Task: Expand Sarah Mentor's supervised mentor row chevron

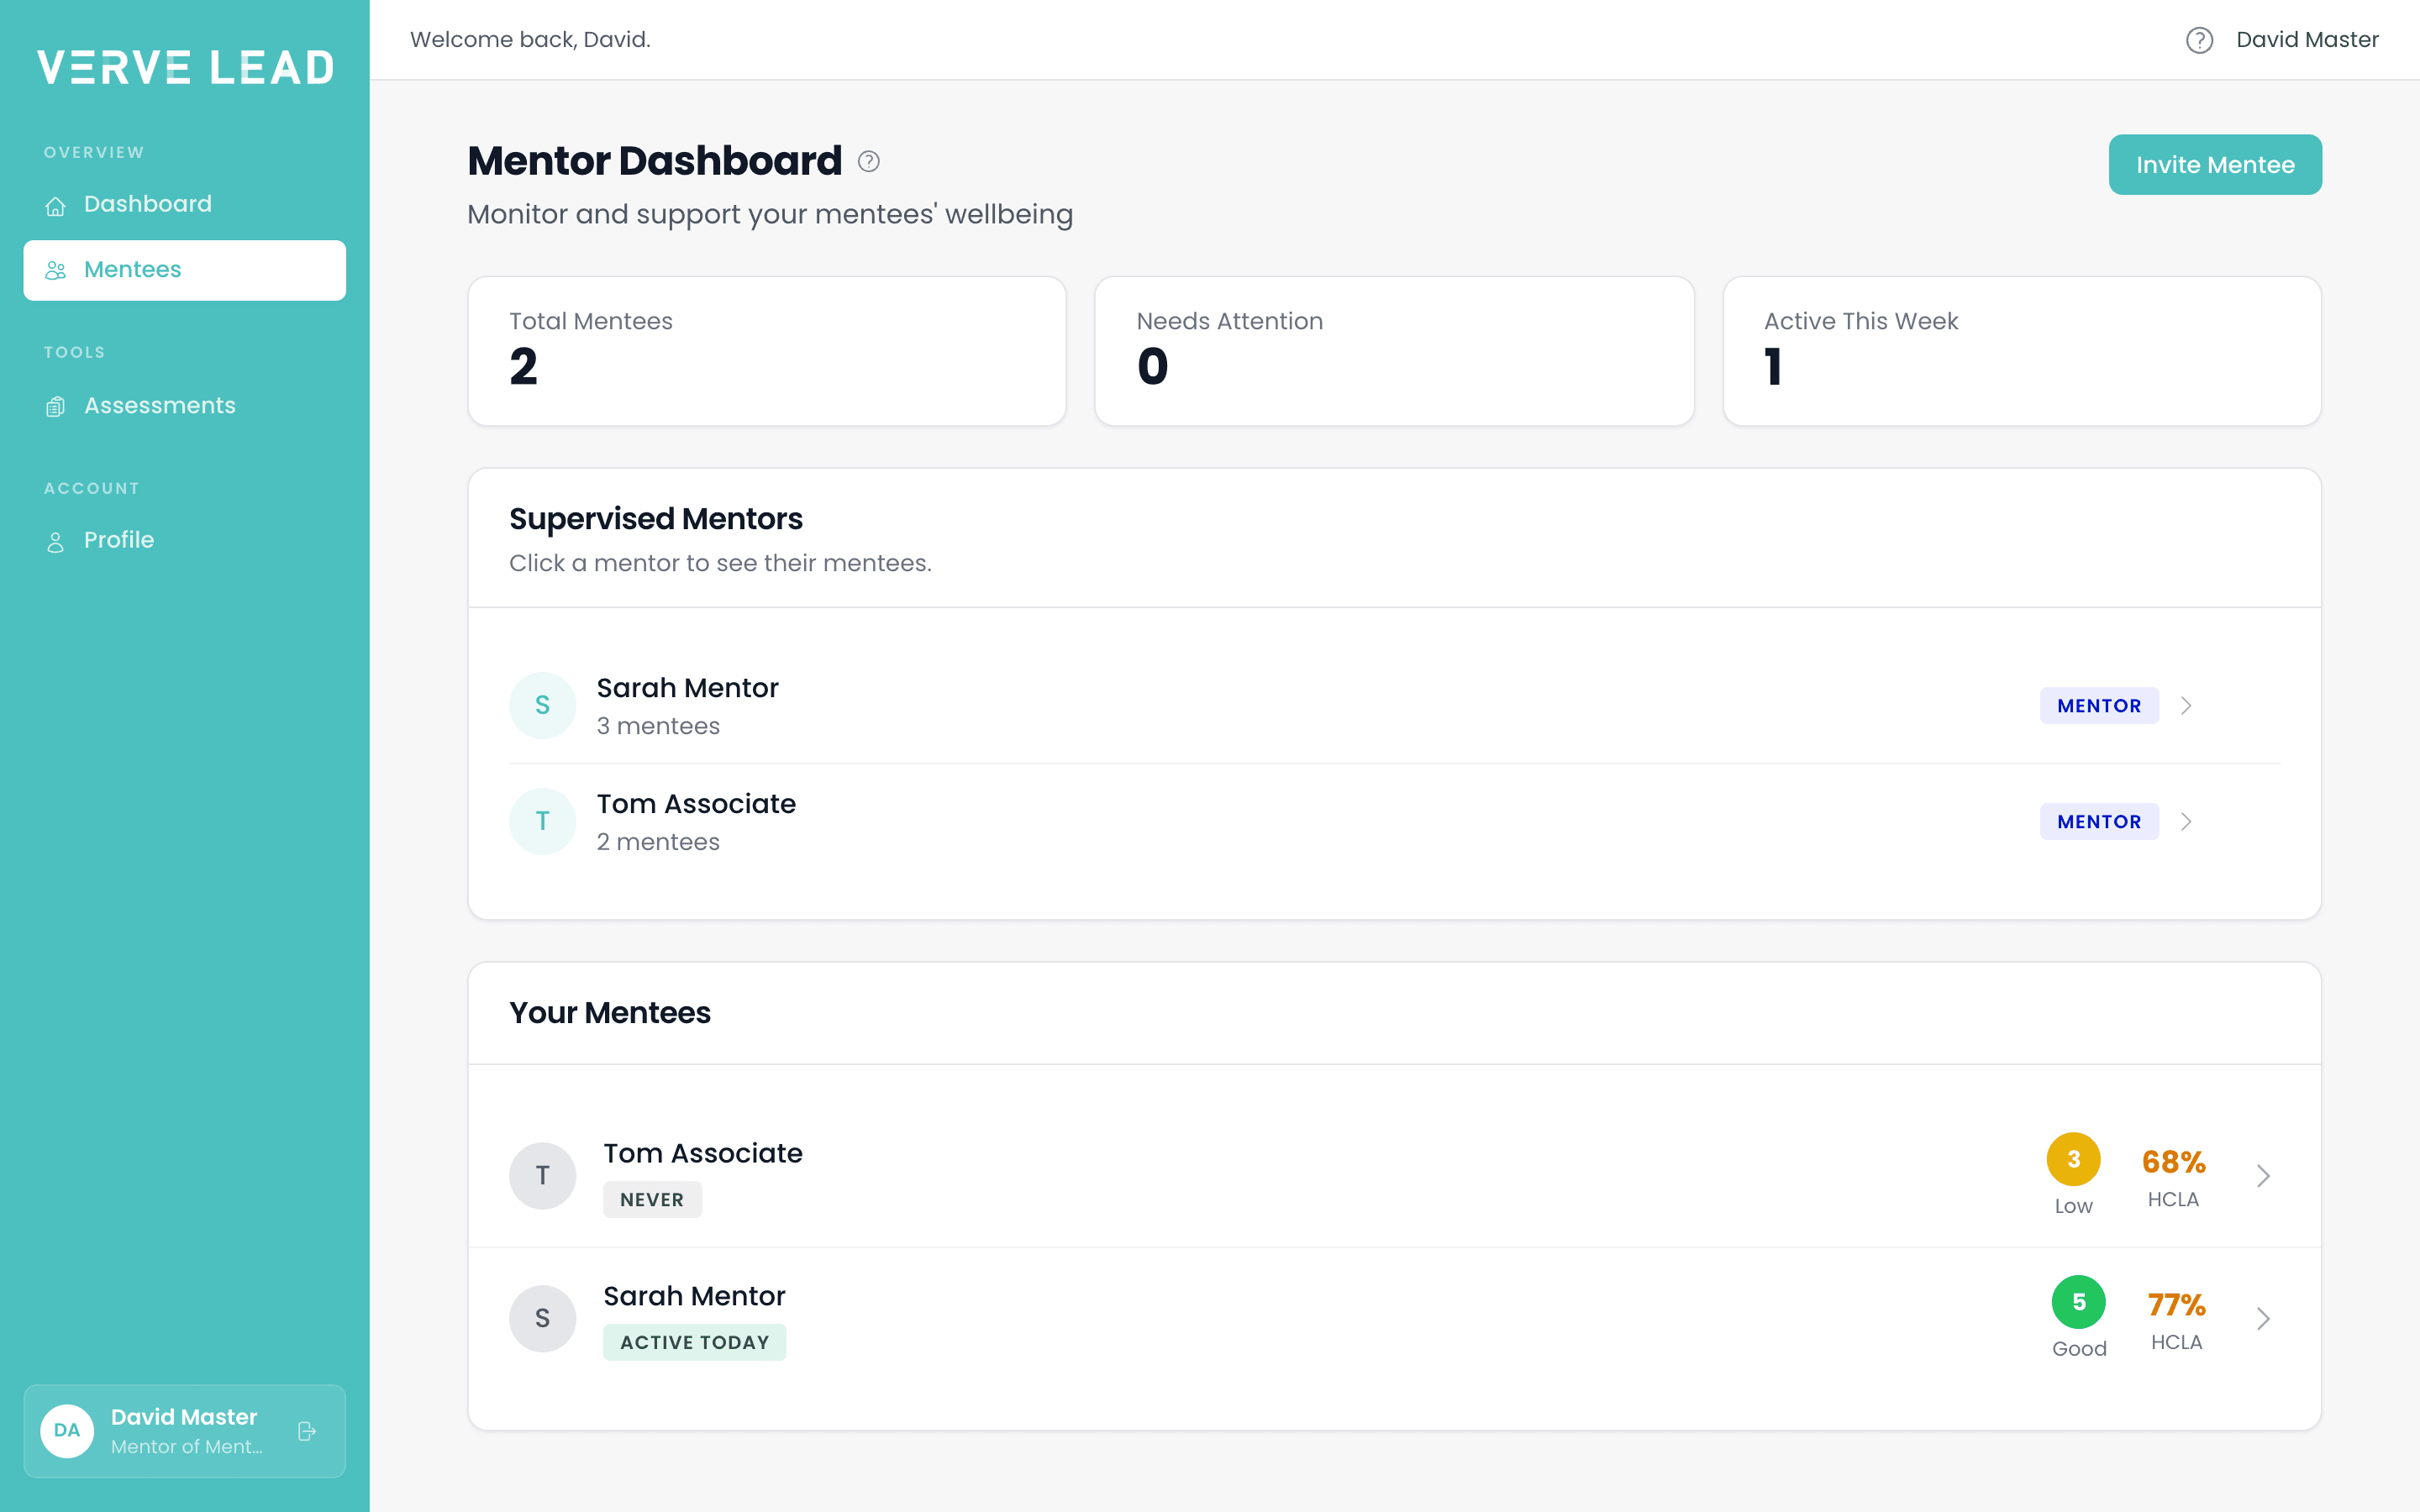Action: pyautogui.click(x=2186, y=706)
